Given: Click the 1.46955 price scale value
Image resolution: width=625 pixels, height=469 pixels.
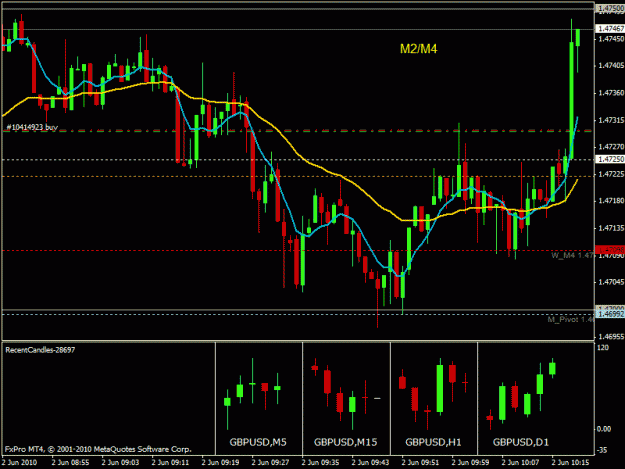Looking at the screenshot, I should [x=611, y=336].
